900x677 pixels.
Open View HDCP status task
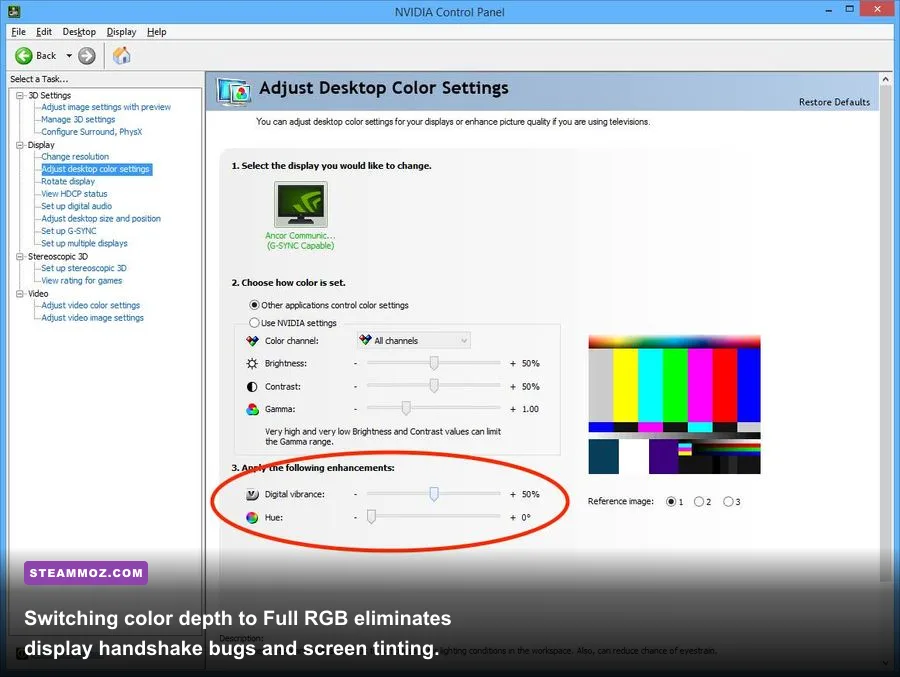click(x=74, y=194)
